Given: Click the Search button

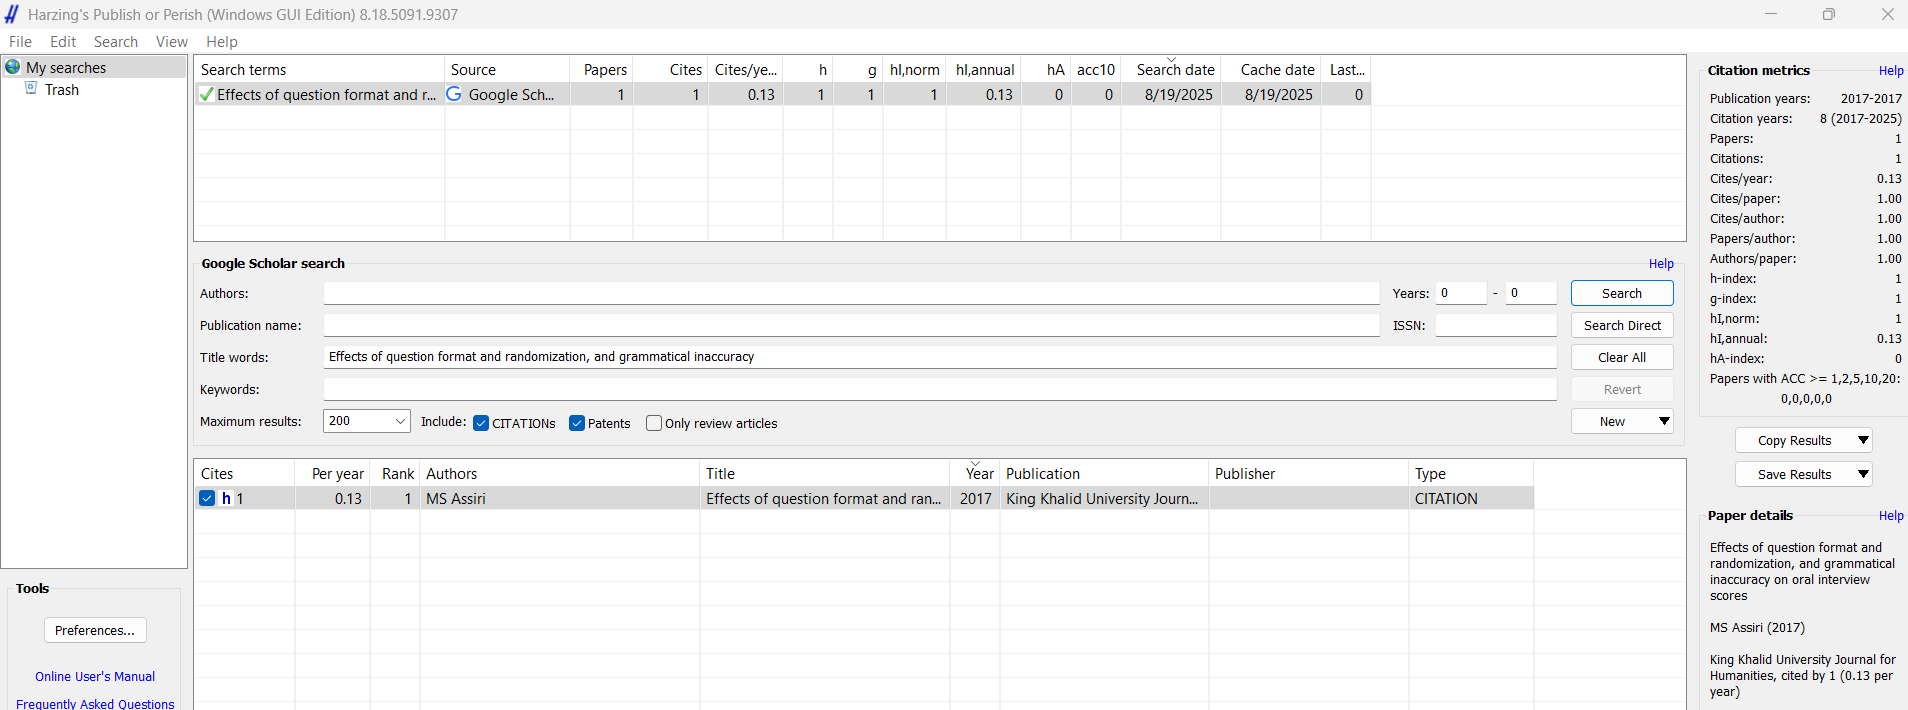Looking at the screenshot, I should click(x=1622, y=293).
